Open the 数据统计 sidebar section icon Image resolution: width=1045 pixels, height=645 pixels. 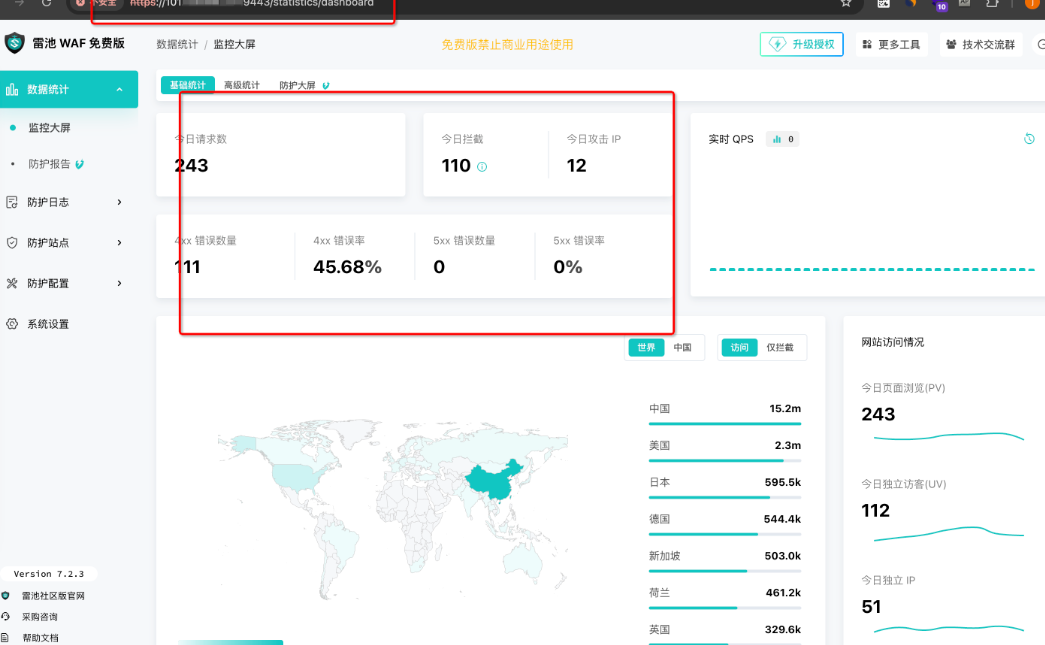(x=12, y=89)
